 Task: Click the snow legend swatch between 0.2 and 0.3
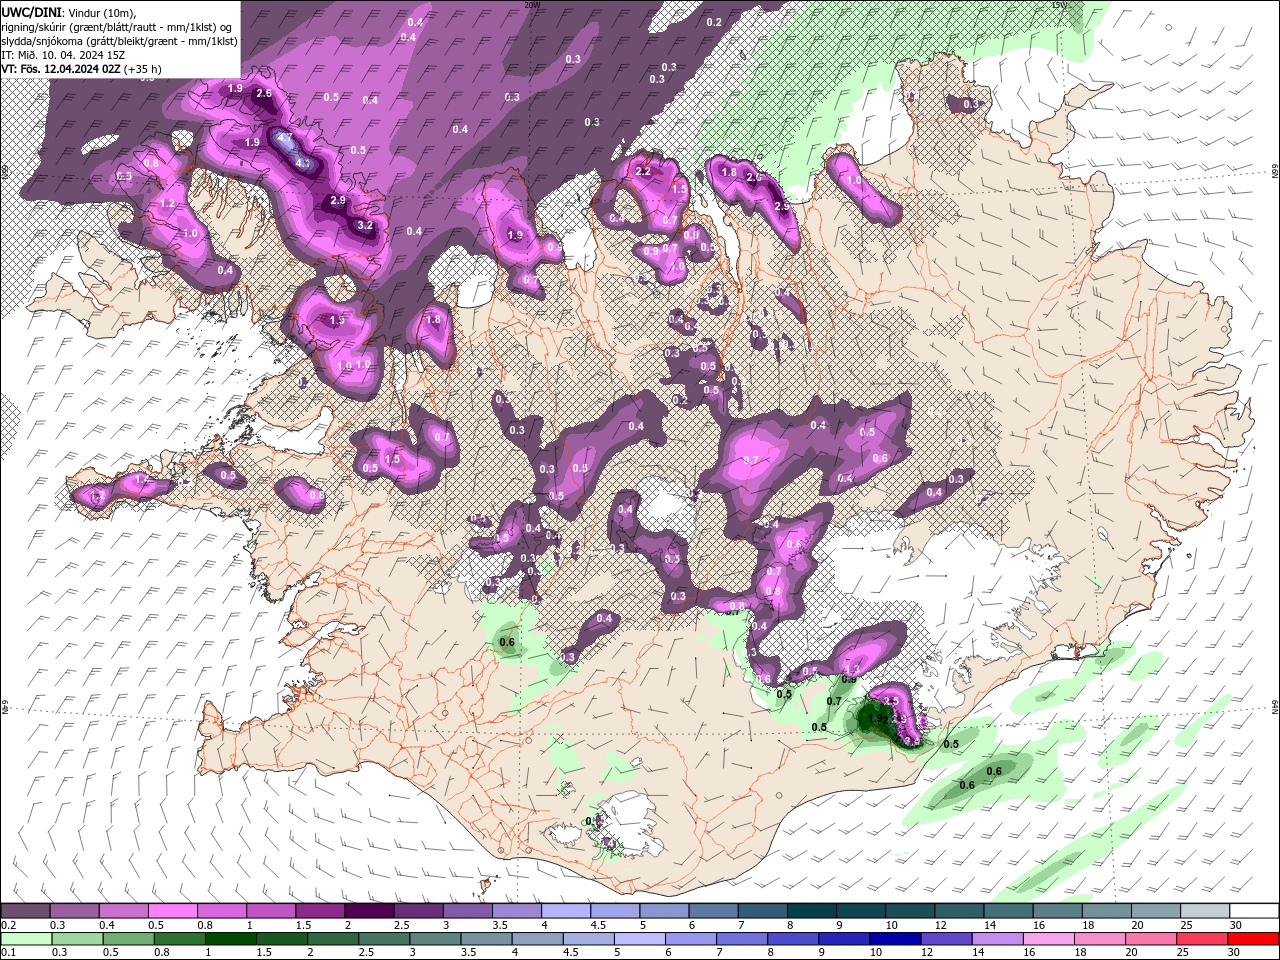click(x=26, y=911)
